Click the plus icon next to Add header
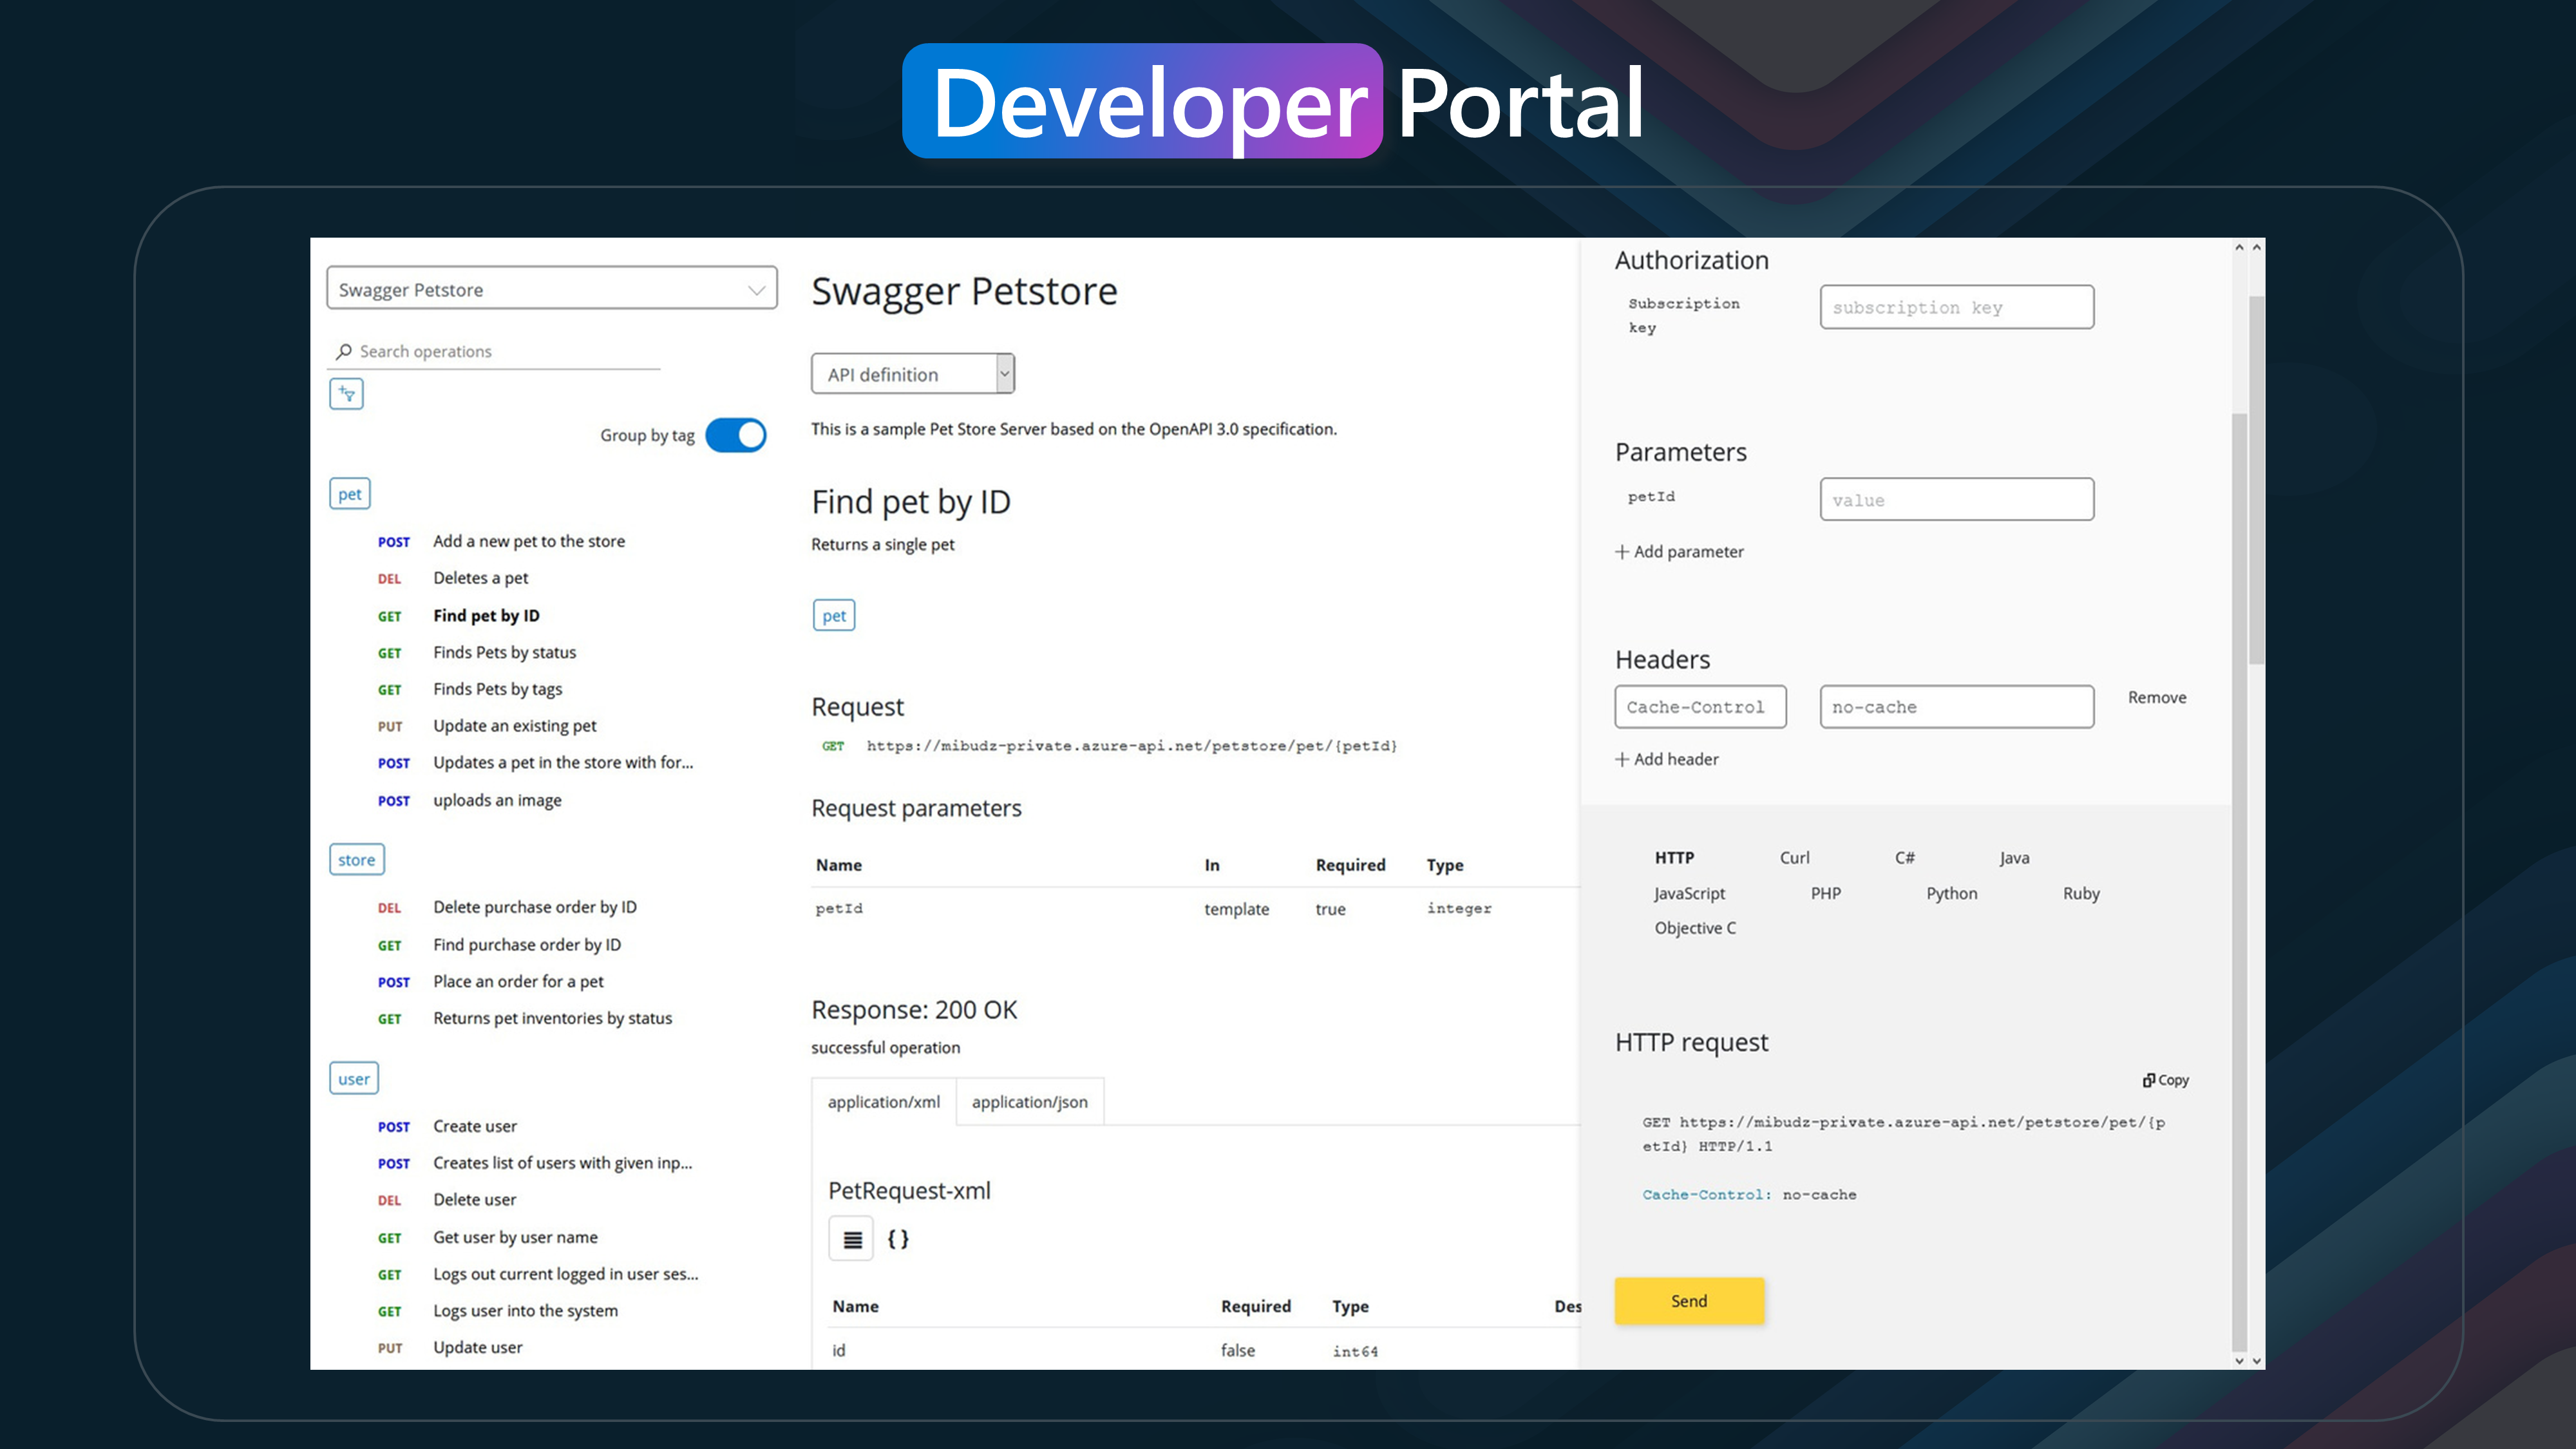Viewport: 2576px width, 1449px height. point(1622,760)
